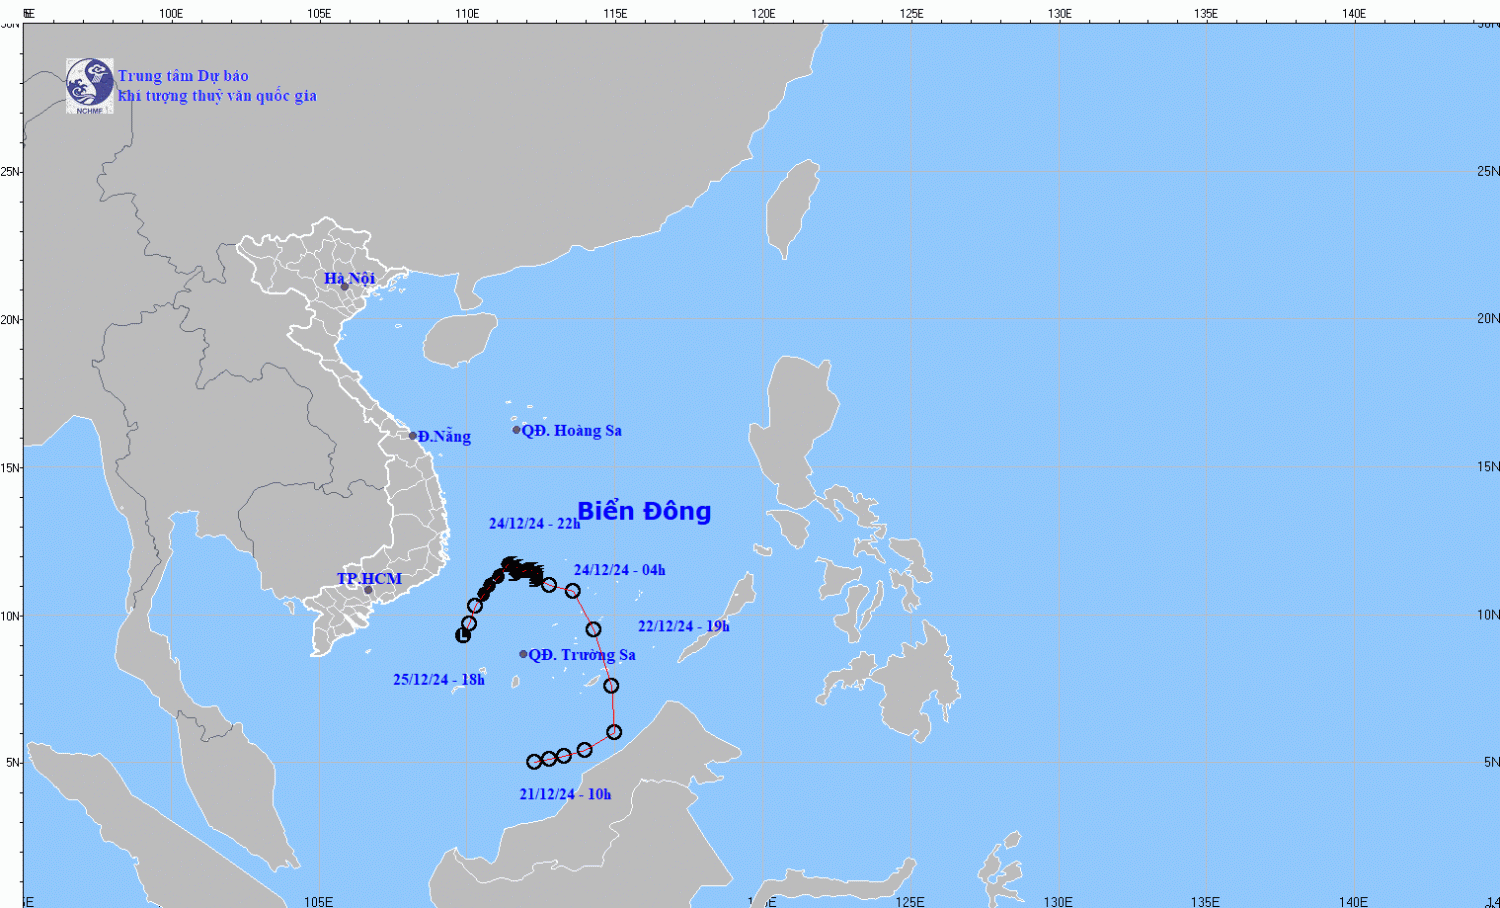This screenshot has height=908, width=1500.
Task: Click the Hà Nội city marker dot
Action: coord(345,287)
